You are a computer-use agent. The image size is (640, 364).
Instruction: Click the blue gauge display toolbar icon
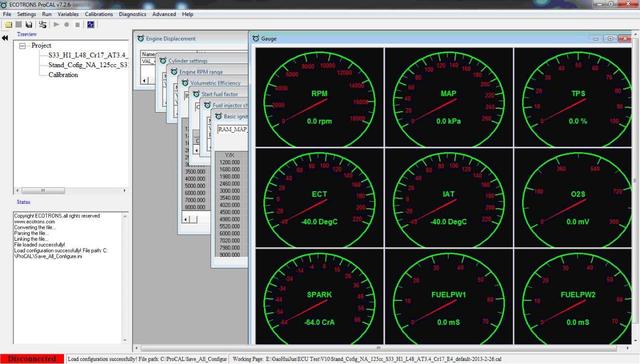pos(91,24)
